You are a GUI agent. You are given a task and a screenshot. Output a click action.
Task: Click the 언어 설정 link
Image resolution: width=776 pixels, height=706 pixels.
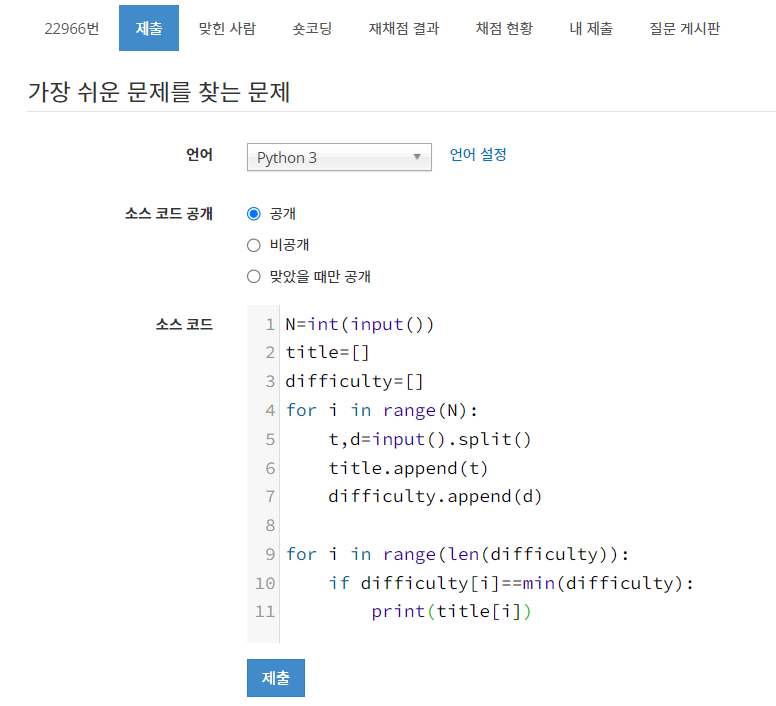pyautogui.click(x=478, y=154)
